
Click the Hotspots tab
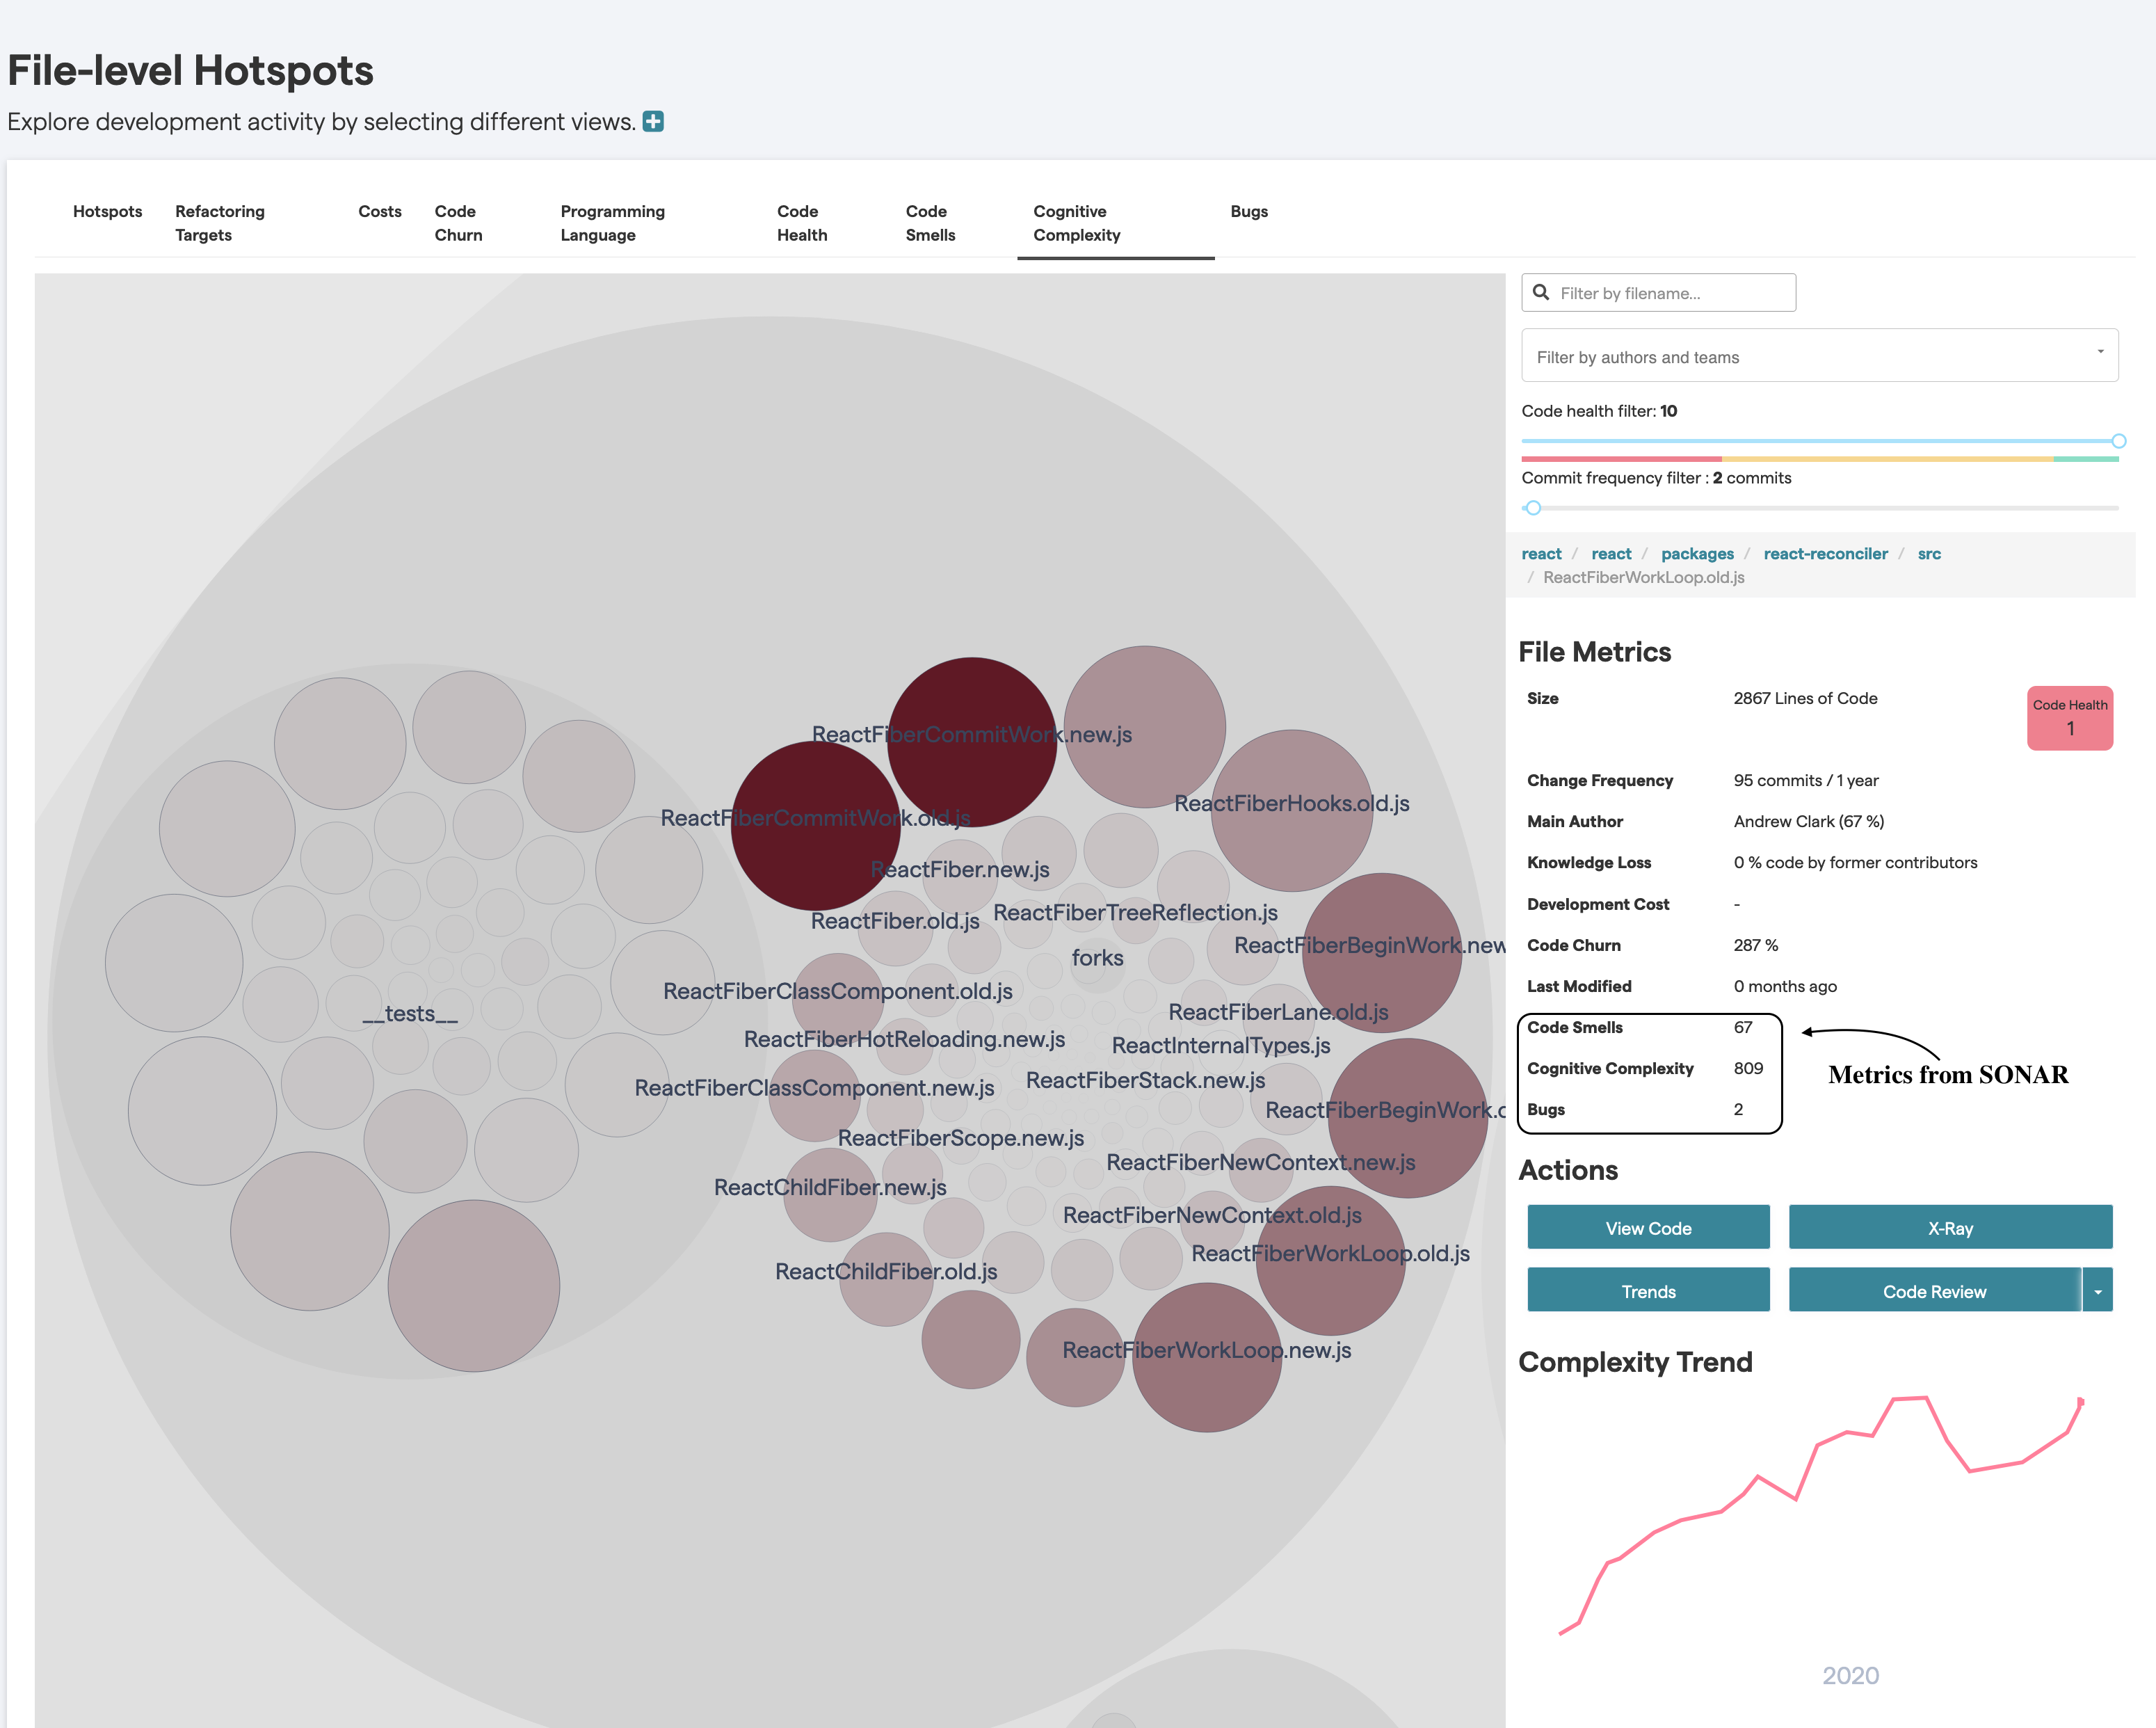(106, 211)
